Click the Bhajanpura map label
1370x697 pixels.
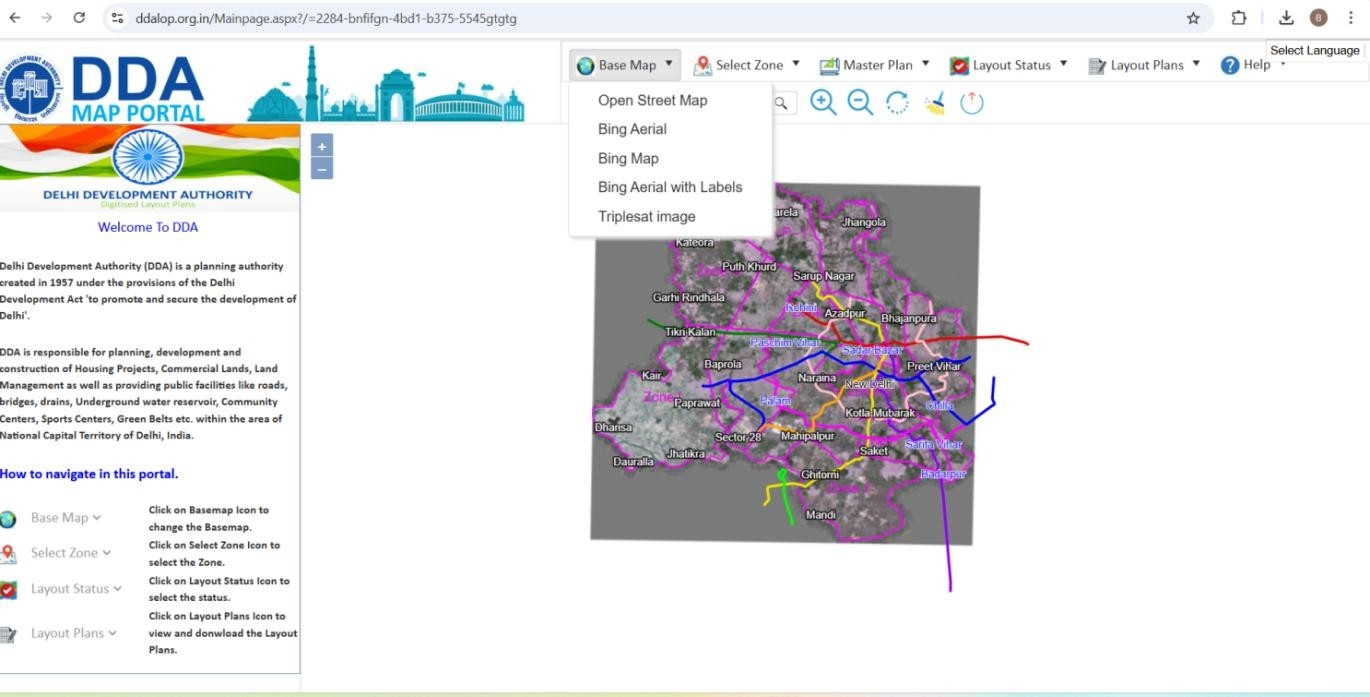click(x=909, y=318)
